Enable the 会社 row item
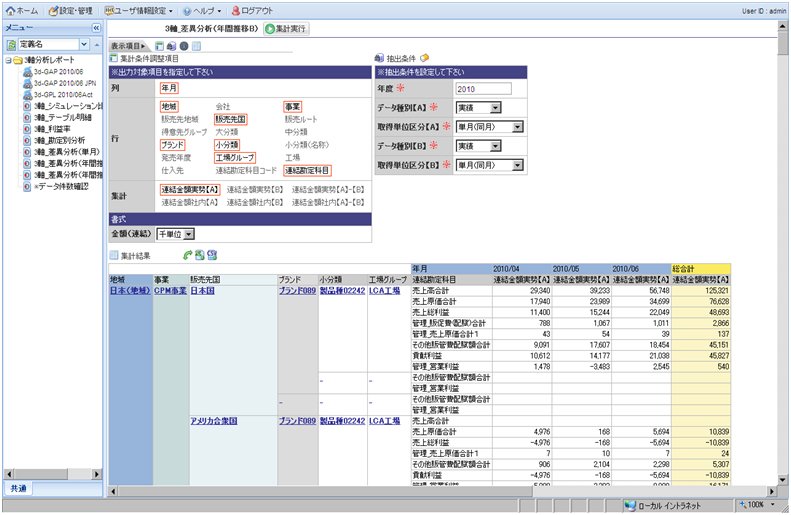 [223, 106]
